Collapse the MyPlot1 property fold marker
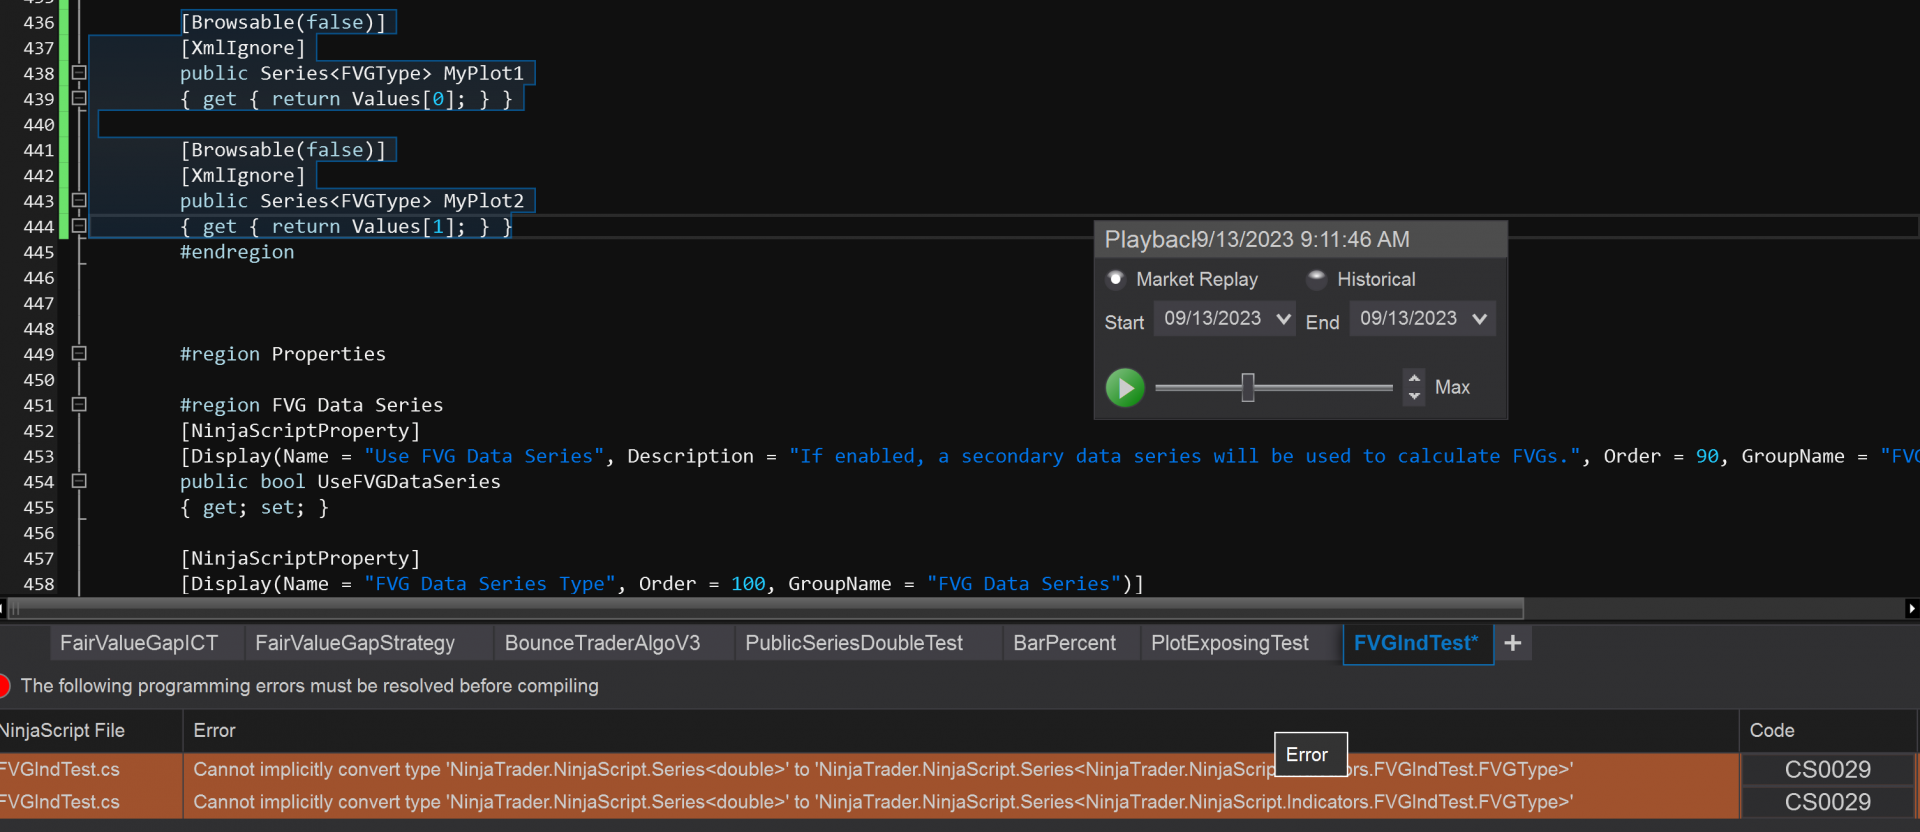 [79, 73]
